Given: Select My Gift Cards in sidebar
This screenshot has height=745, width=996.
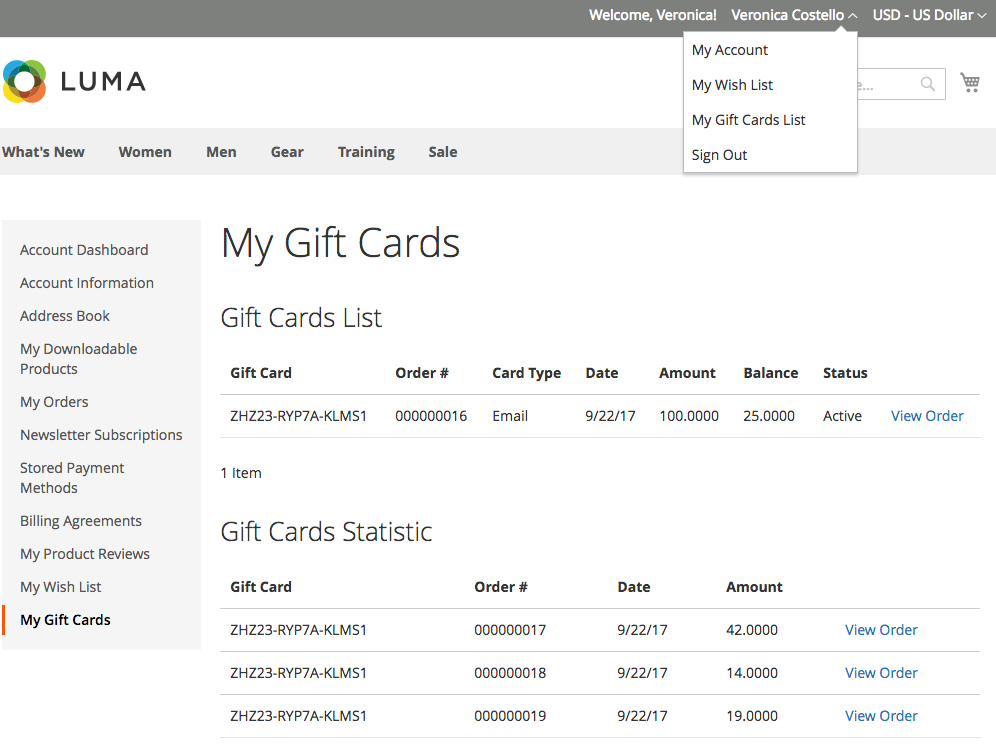Looking at the screenshot, I should click(x=65, y=621).
